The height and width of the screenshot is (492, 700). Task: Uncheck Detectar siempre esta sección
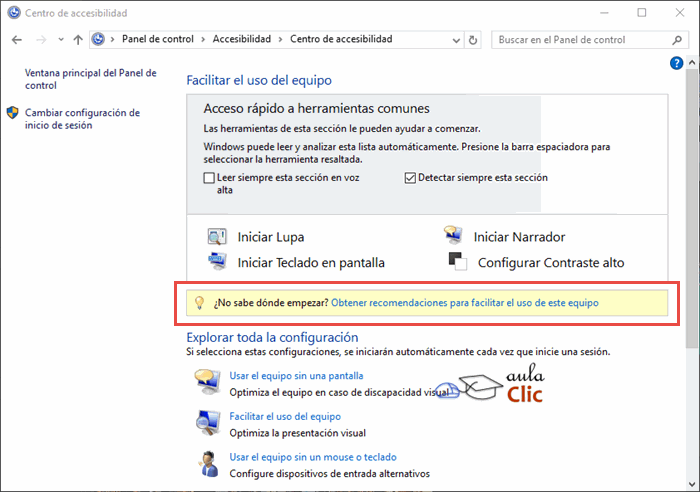(x=410, y=178)
